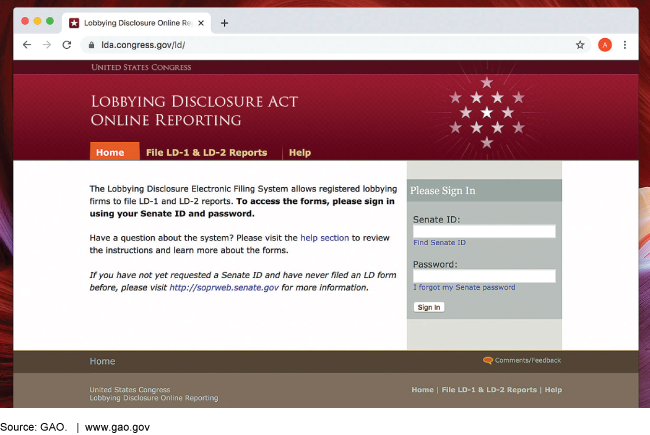This screenshot has height=435, width=650.
Task: Open the help section link
Action: tap(324, 237)
